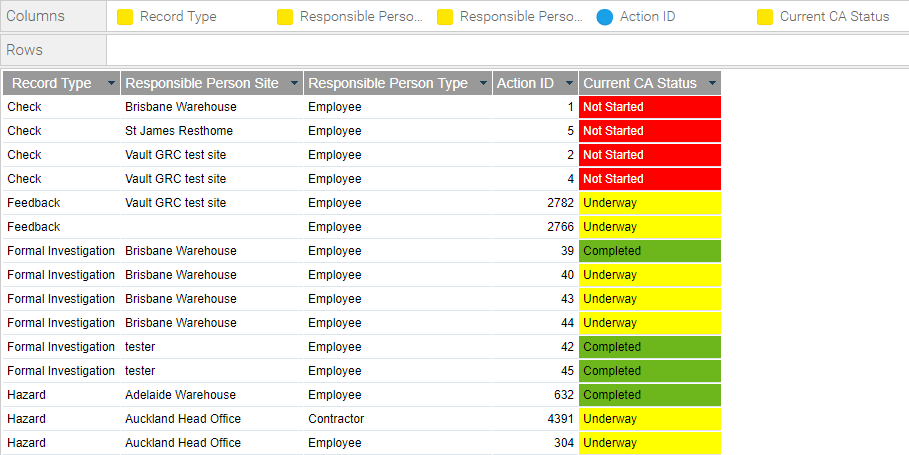Image resolution: width=909 pixels, height=455 pixels.
Task: Click yellow Underway cell for Action 2782
Action: point(650,203)
